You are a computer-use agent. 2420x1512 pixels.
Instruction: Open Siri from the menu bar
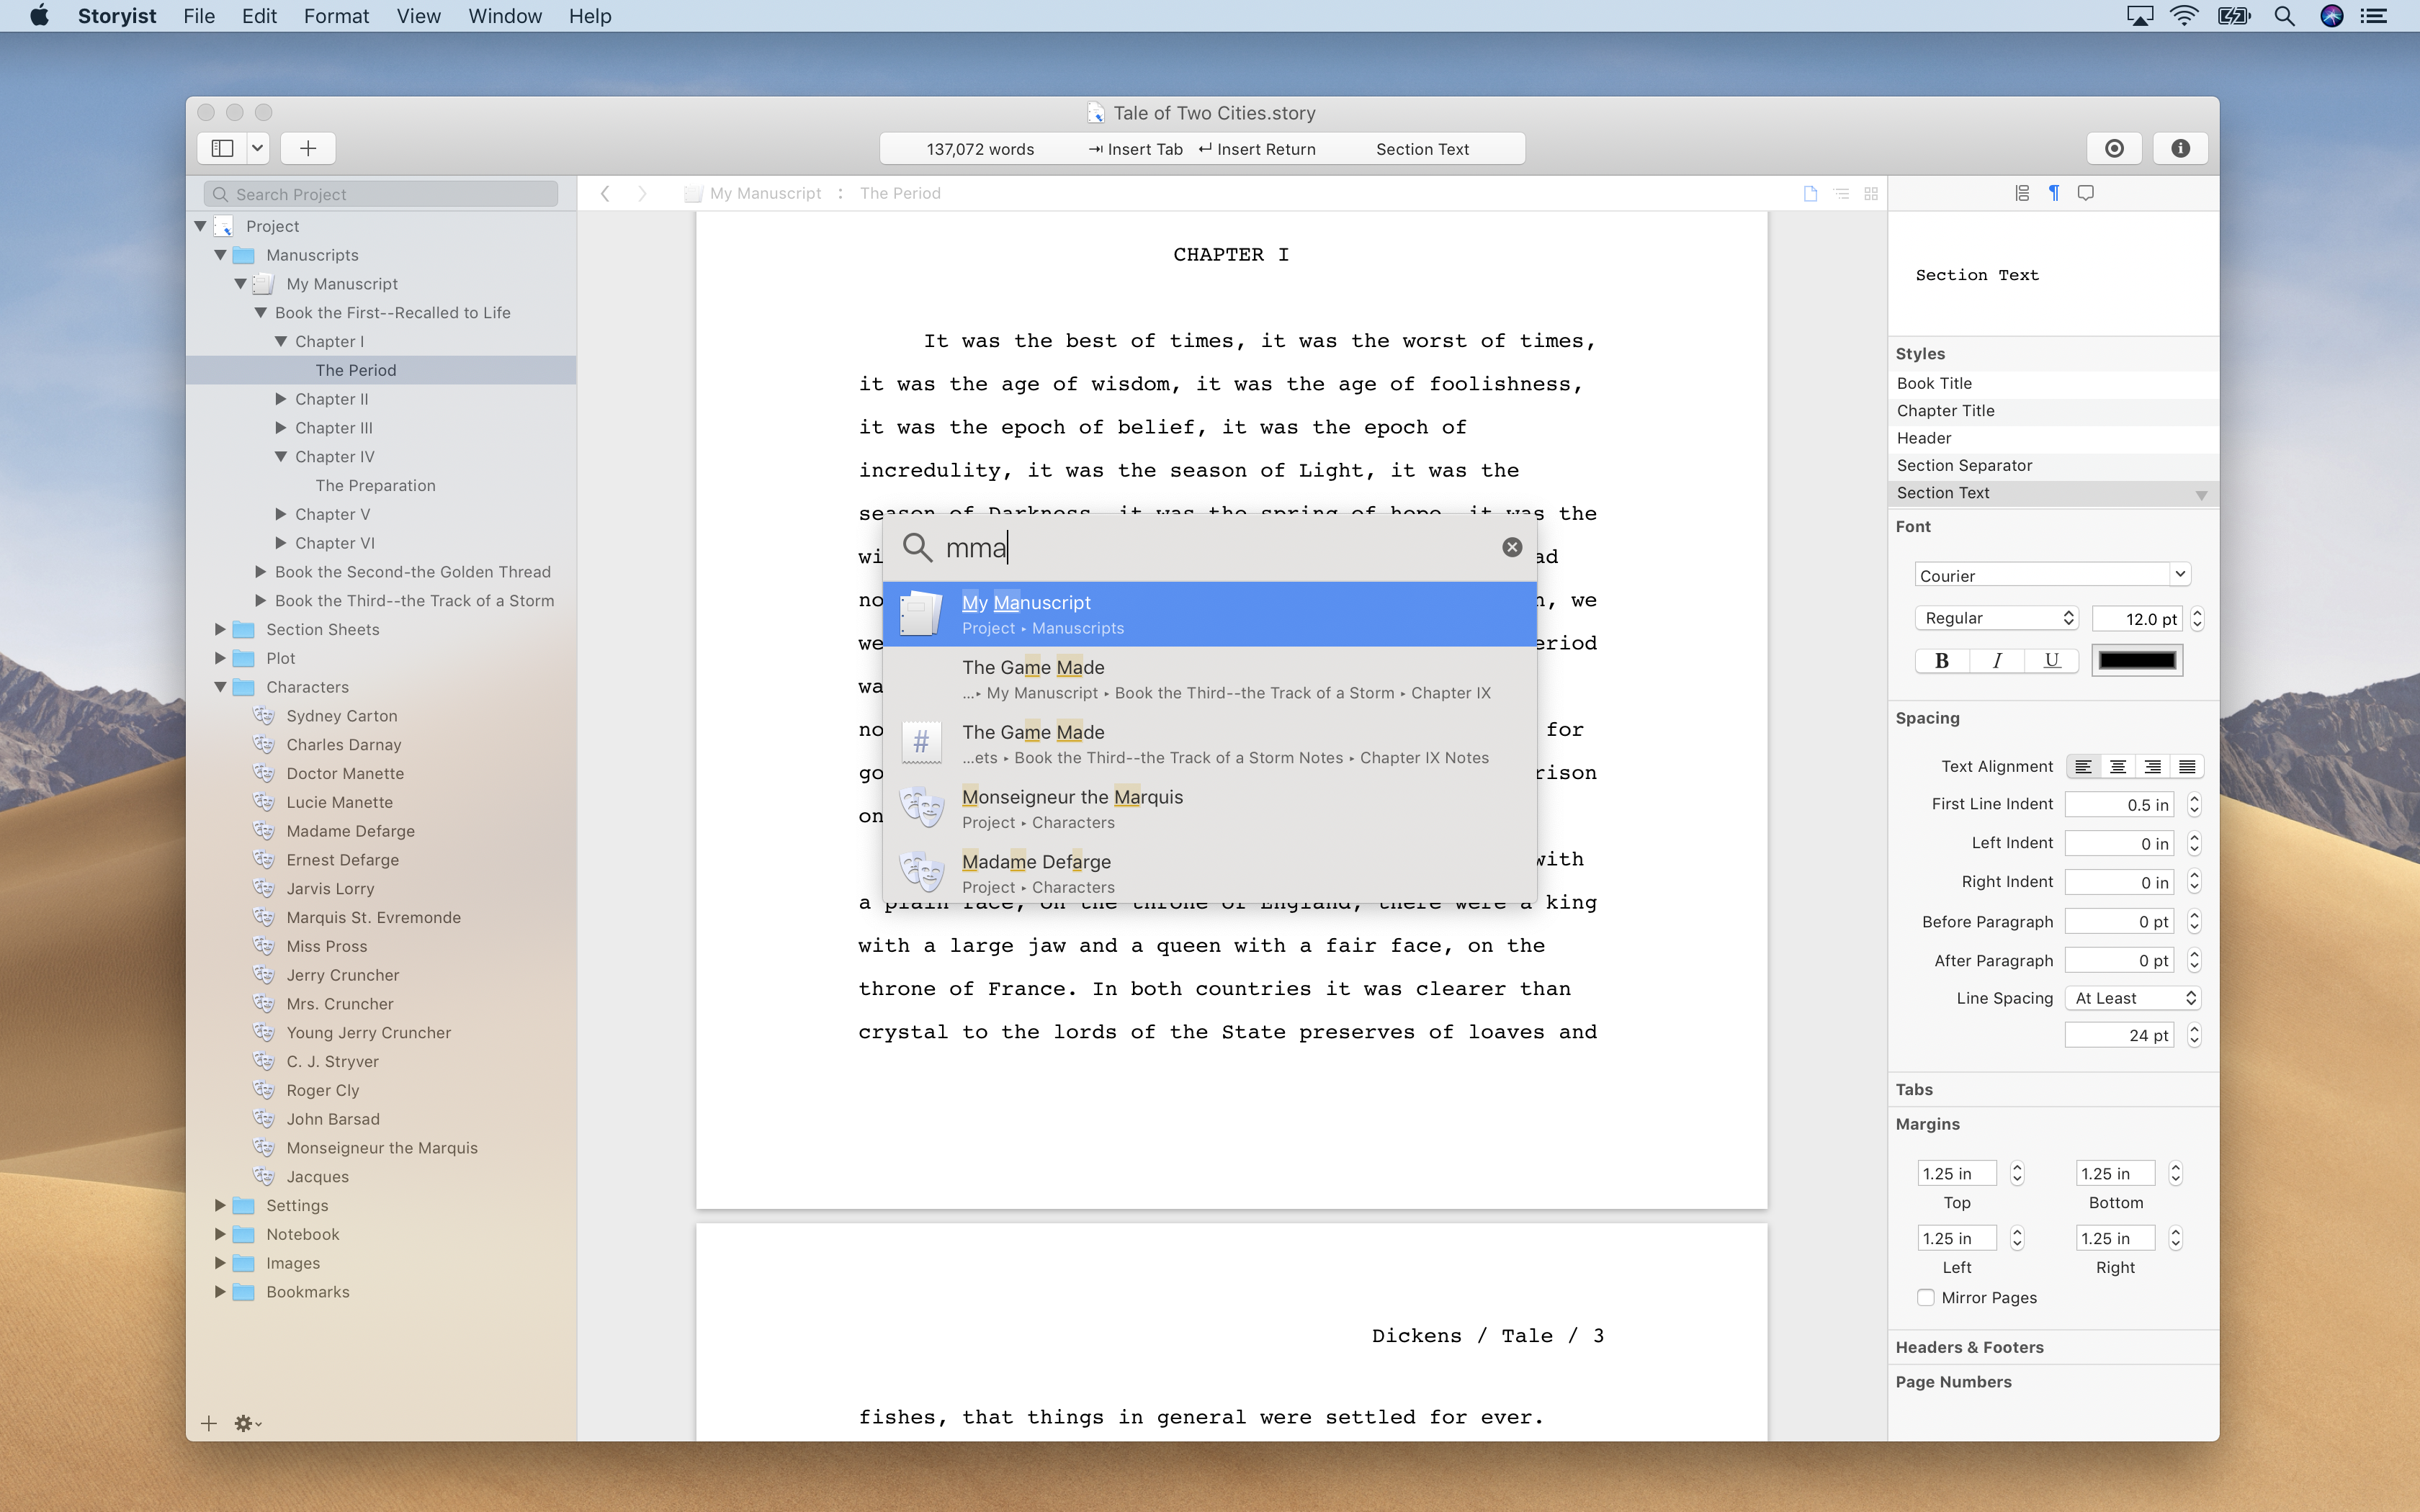point(2332,16)
